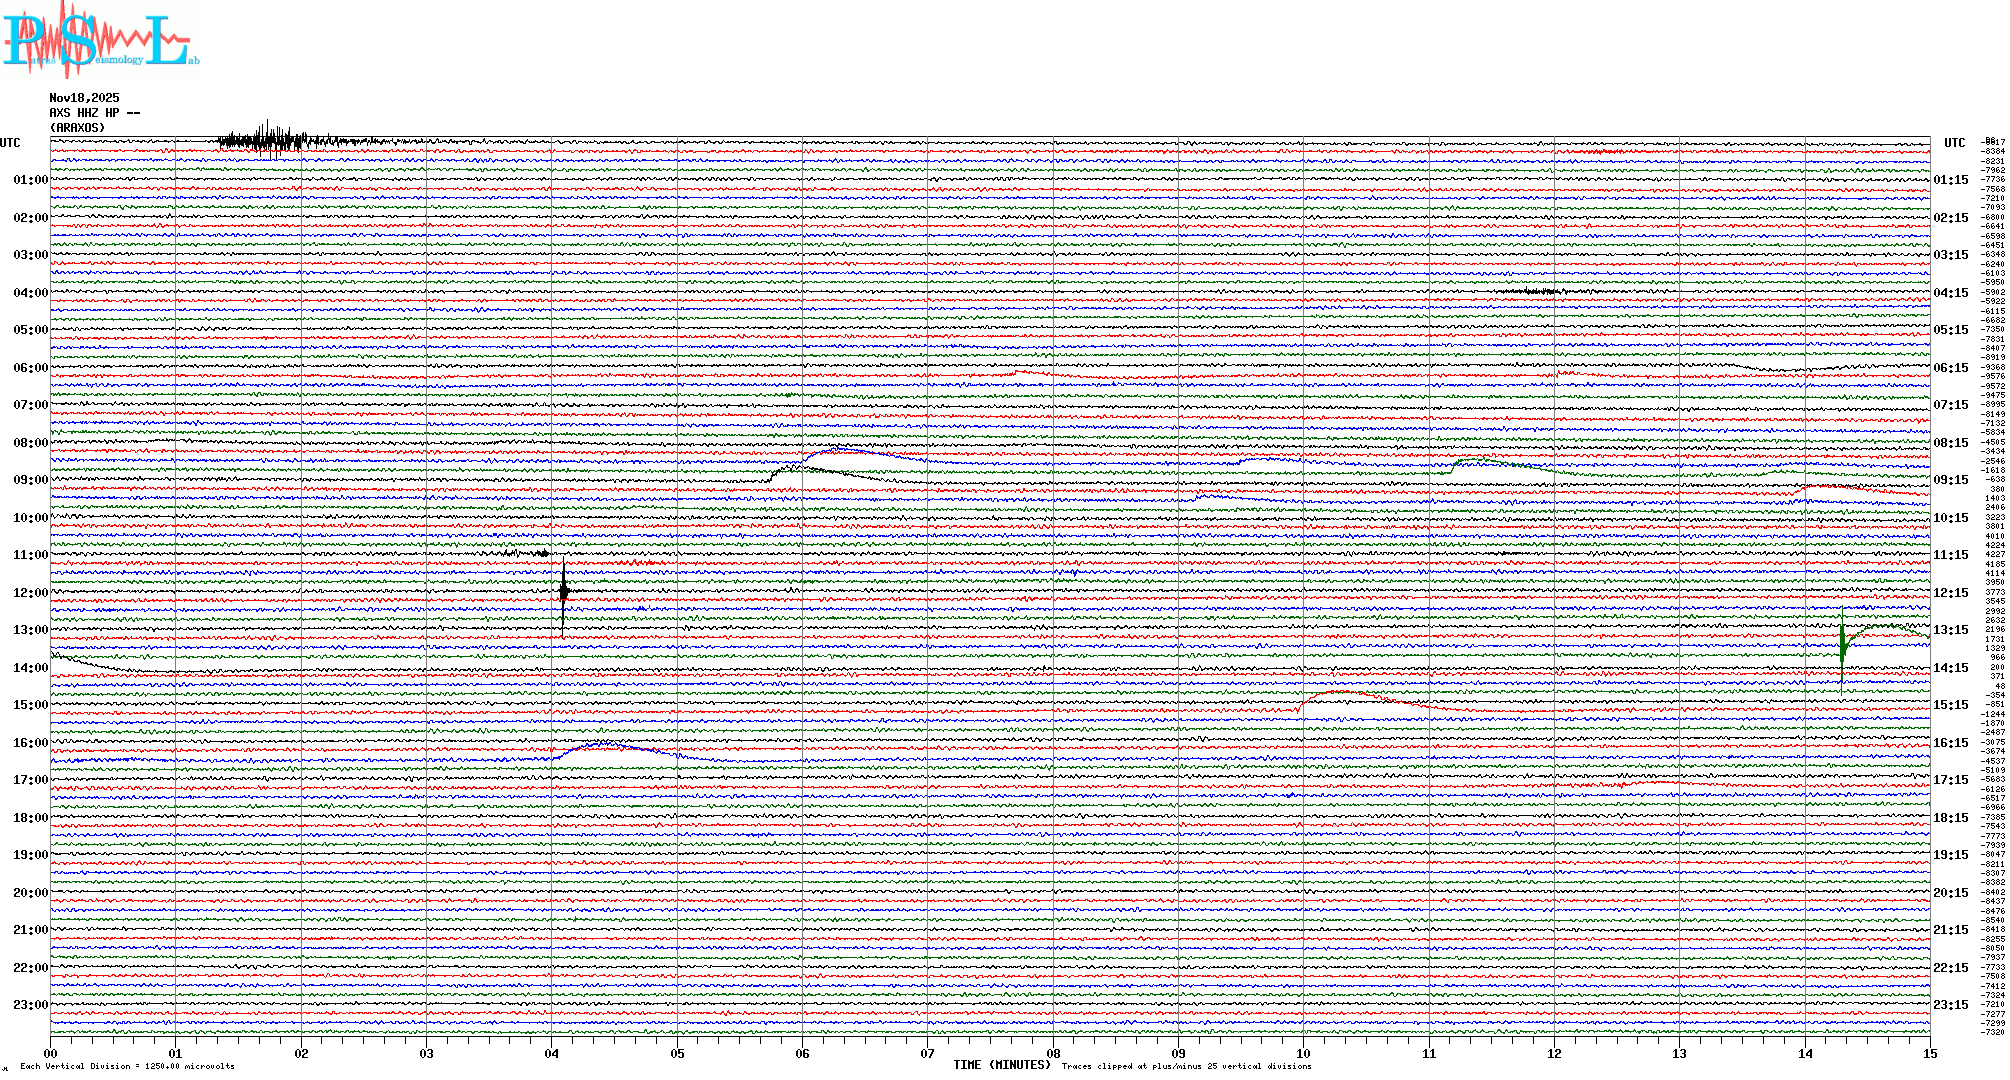The height and width of the screenshot is (1080, 2010).
Task: Click the Nov18,2025 date label
Action: point(84,98)
